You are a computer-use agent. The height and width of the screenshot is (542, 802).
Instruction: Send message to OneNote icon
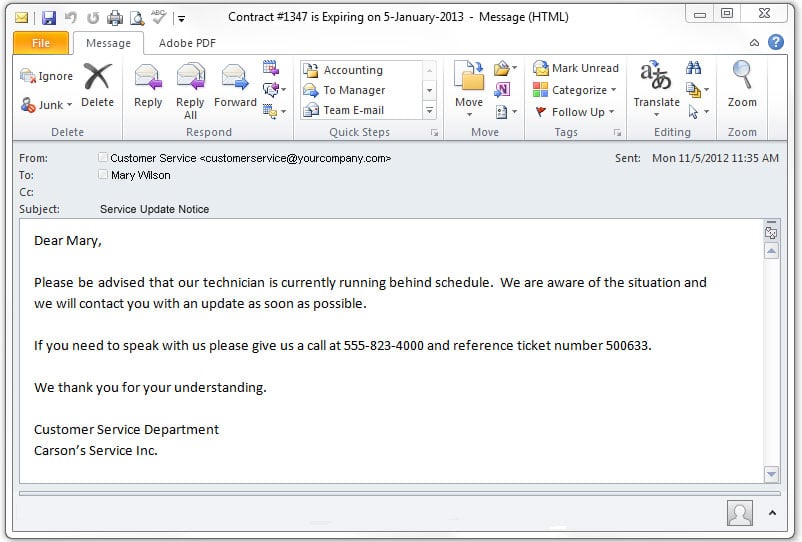[502, 90]
